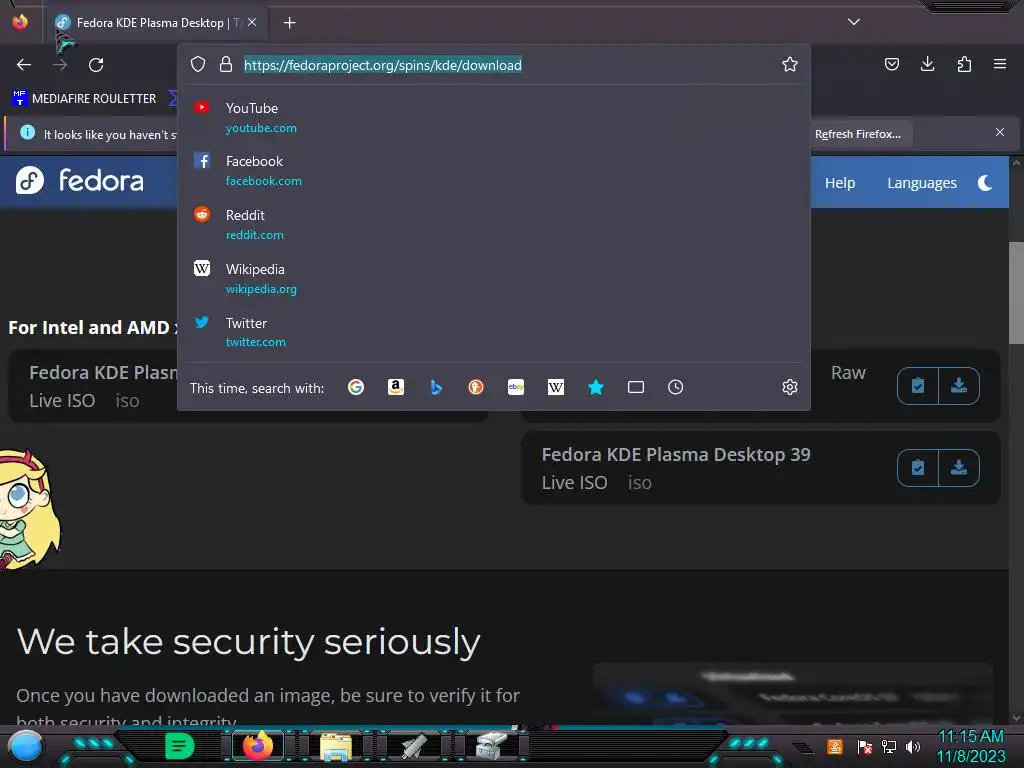This screenshot has width=1024, height=768.
Task: Search this time with eBay
Action: click(516, 387)
